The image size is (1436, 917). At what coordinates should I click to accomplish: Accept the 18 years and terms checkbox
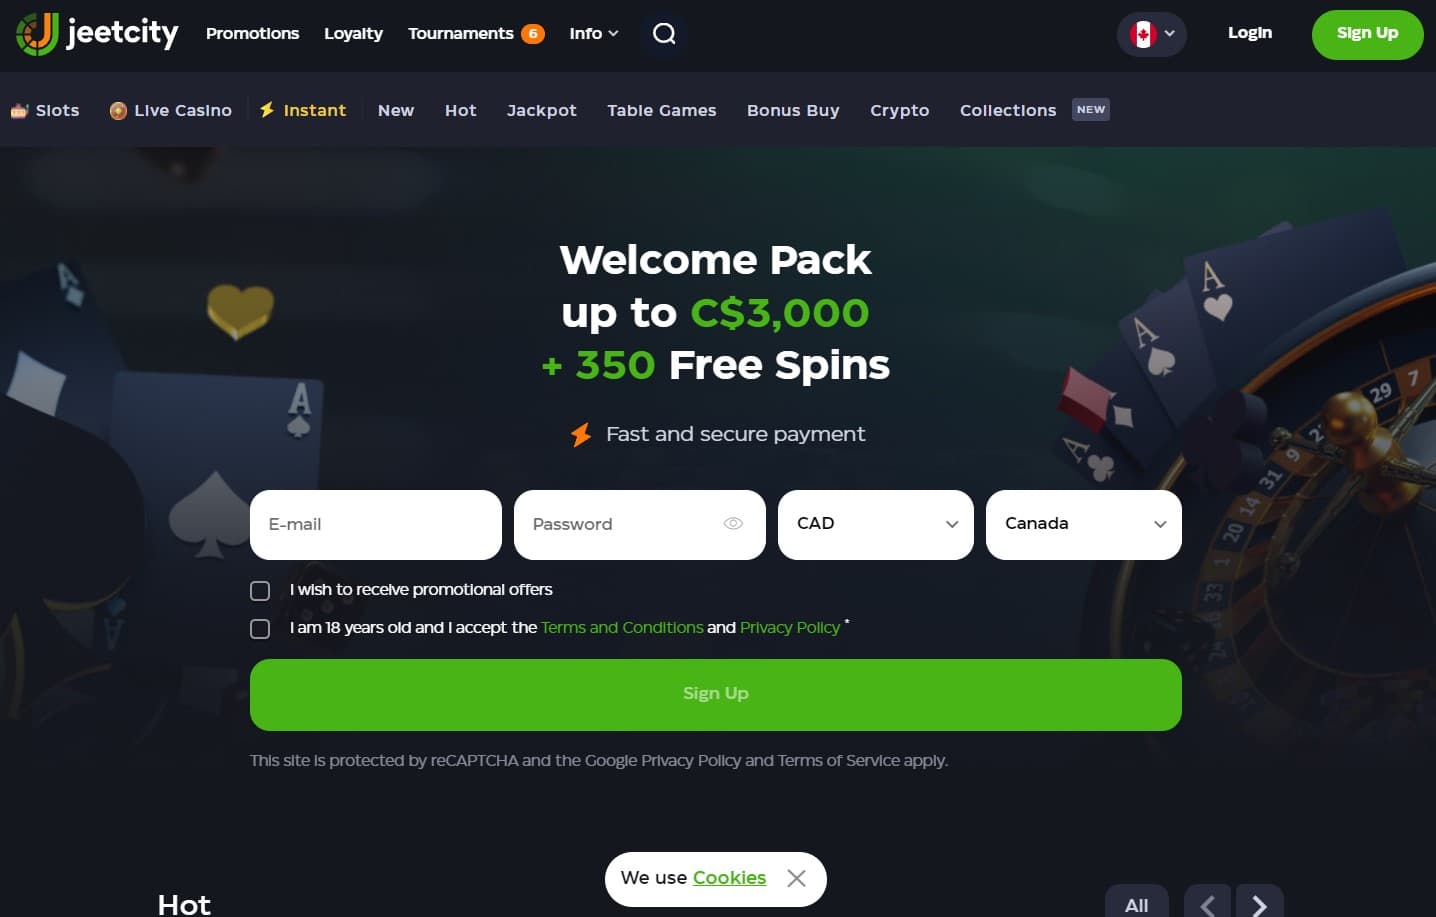(x=260, y=629)
